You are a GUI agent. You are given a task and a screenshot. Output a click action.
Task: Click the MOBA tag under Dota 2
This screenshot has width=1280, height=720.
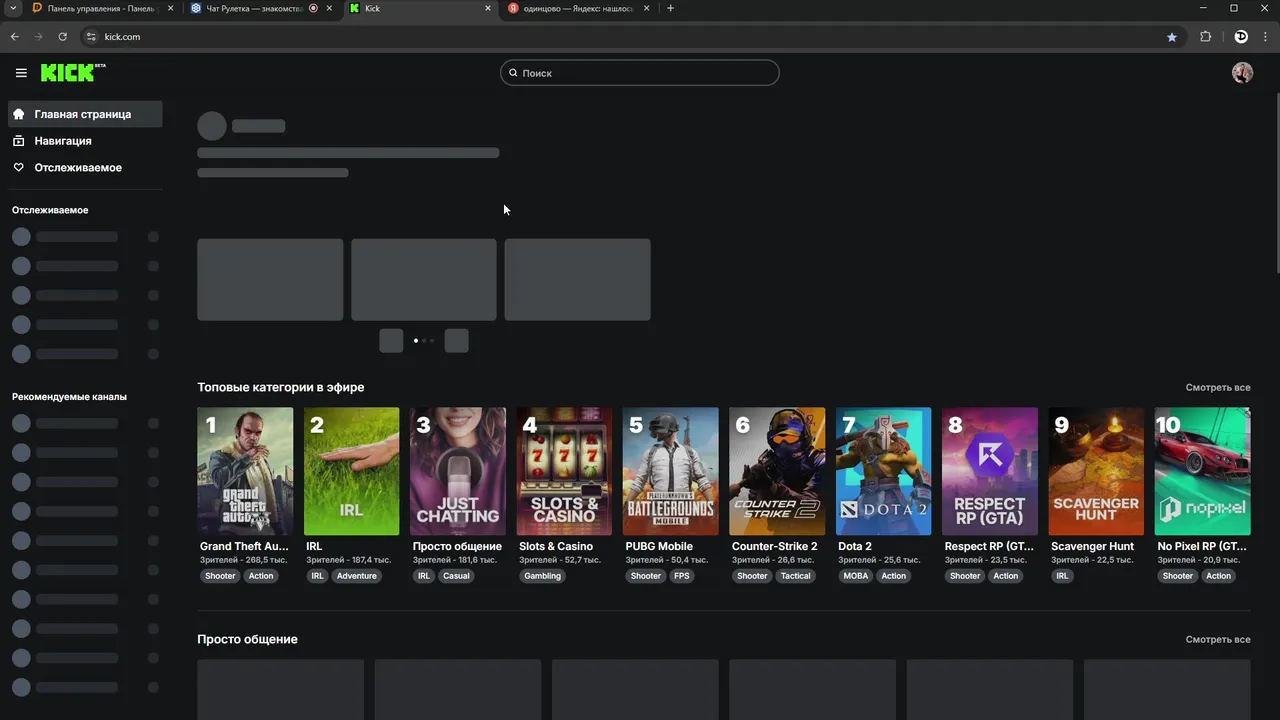[x=856, y=576]
